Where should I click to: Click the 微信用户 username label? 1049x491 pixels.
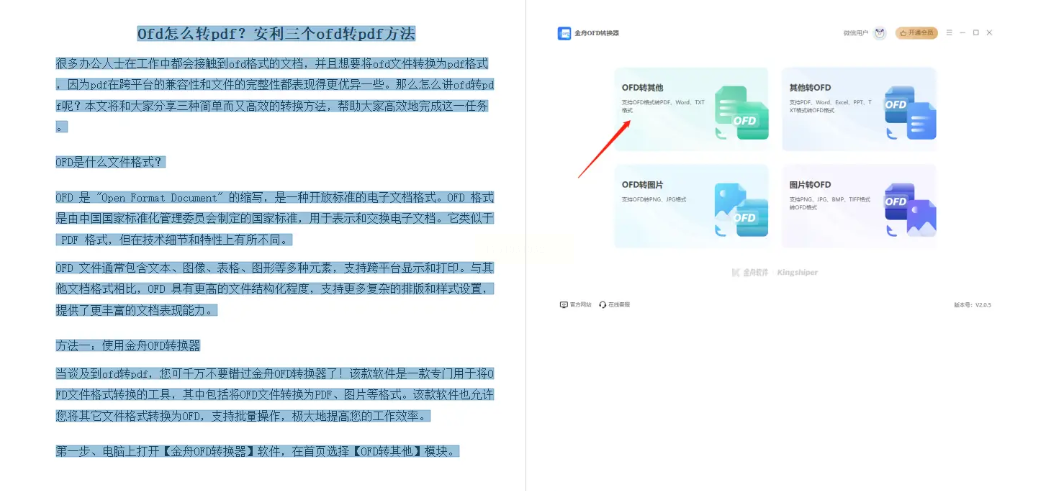point(856,33)
